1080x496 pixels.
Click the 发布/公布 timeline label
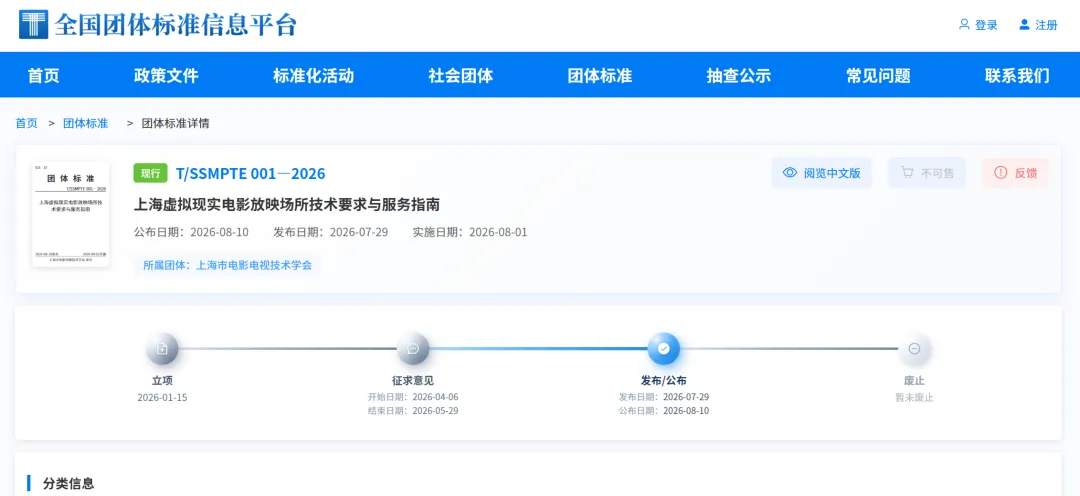tap(663, 380)
